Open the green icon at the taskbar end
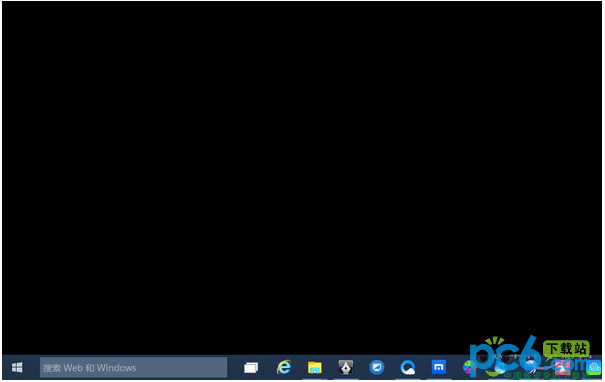Screen dimensions: 605x382 point(593,367)
